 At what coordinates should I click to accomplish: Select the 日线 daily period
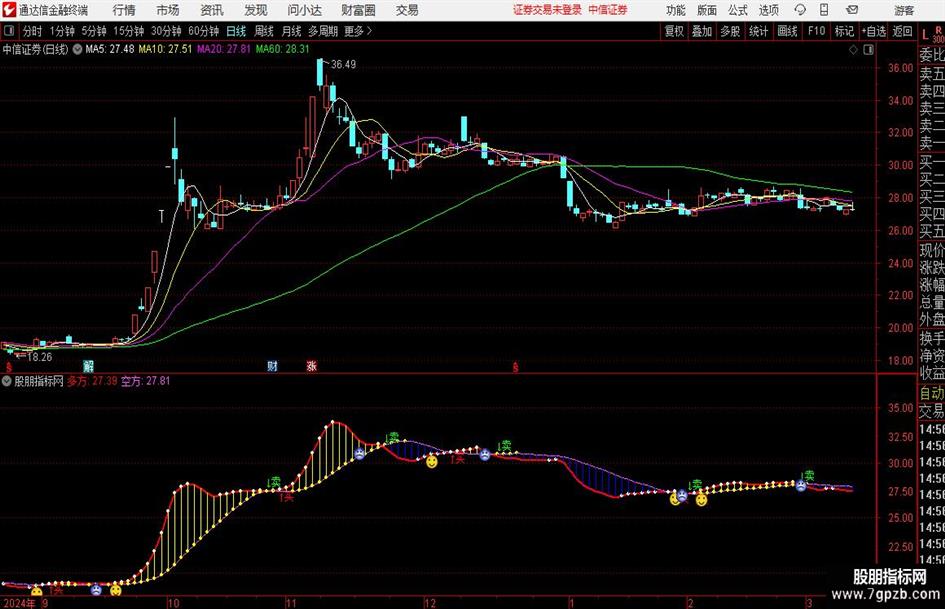pos(236,31)
